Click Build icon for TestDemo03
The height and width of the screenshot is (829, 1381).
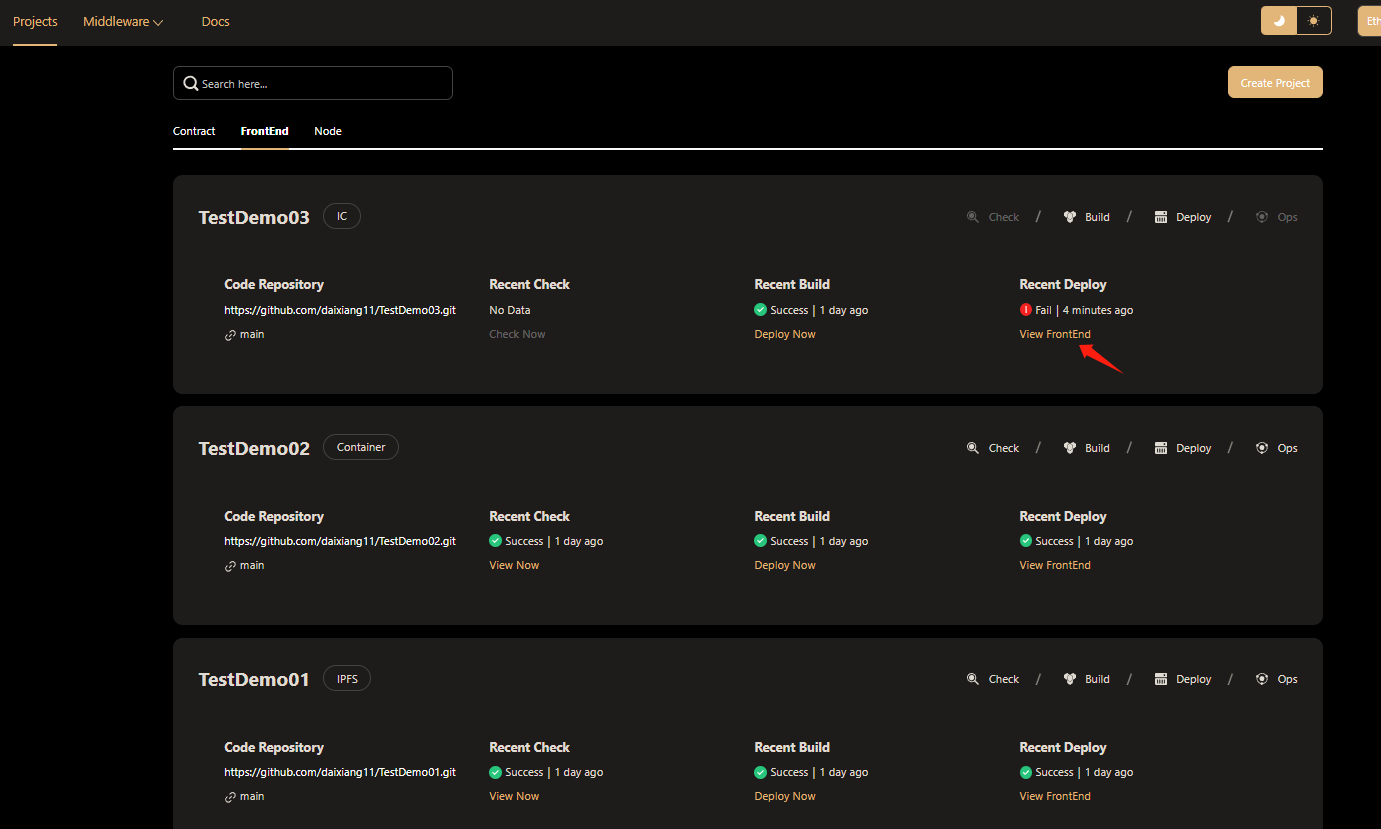click(1069, 217)
